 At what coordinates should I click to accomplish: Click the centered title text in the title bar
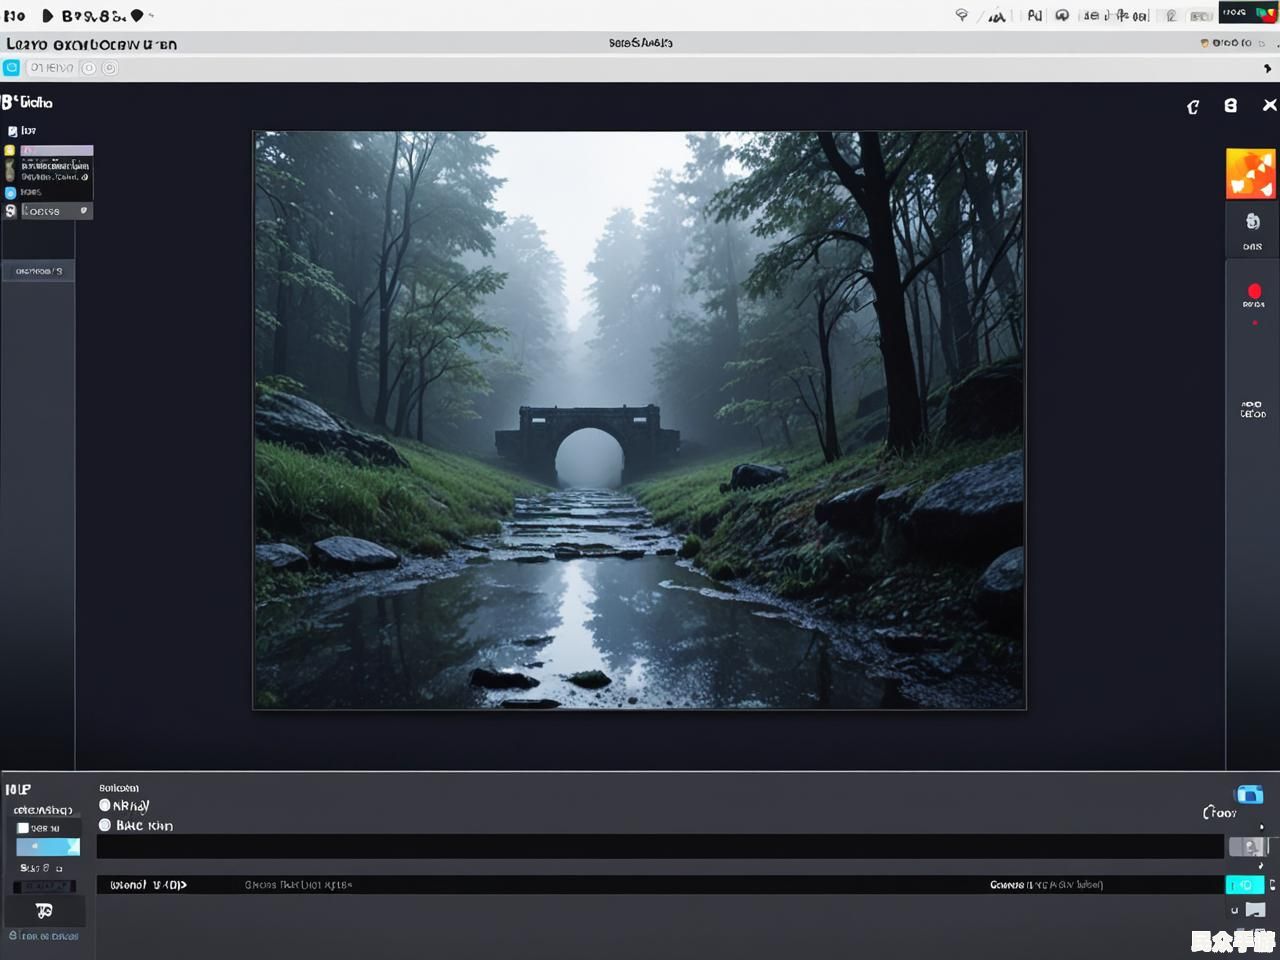pos(640,43)
